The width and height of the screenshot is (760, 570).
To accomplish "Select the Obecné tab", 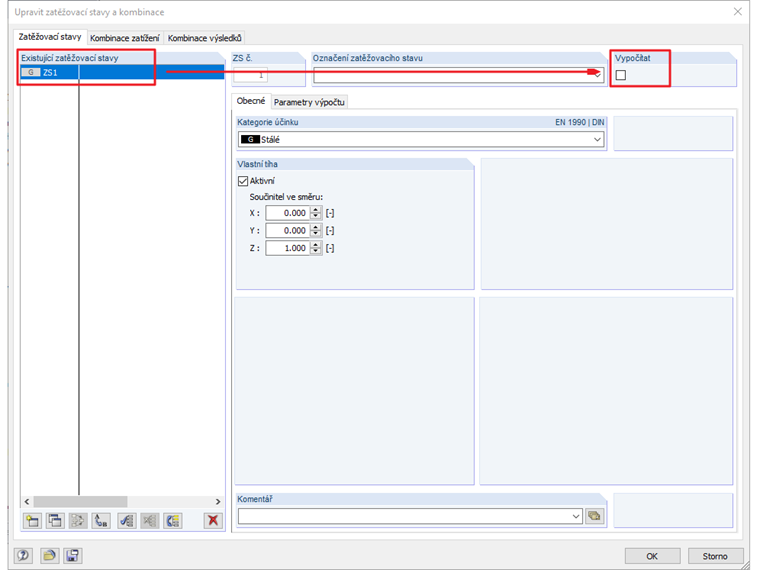I will point(251,101).
